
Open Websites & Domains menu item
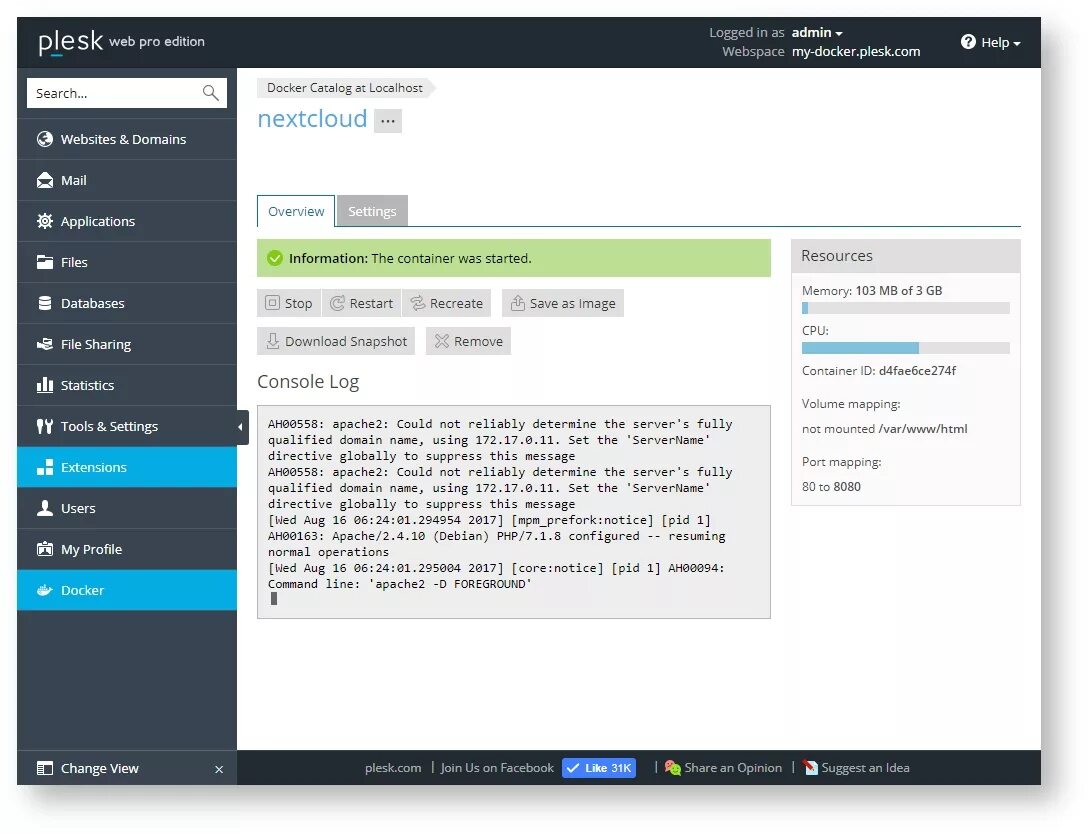pos(127,139)
